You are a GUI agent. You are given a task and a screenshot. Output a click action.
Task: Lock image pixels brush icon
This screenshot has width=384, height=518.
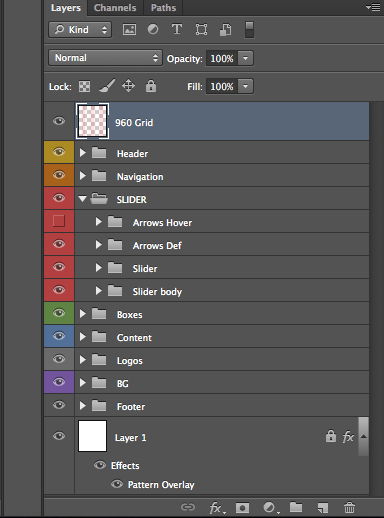(x=107, y=86)
